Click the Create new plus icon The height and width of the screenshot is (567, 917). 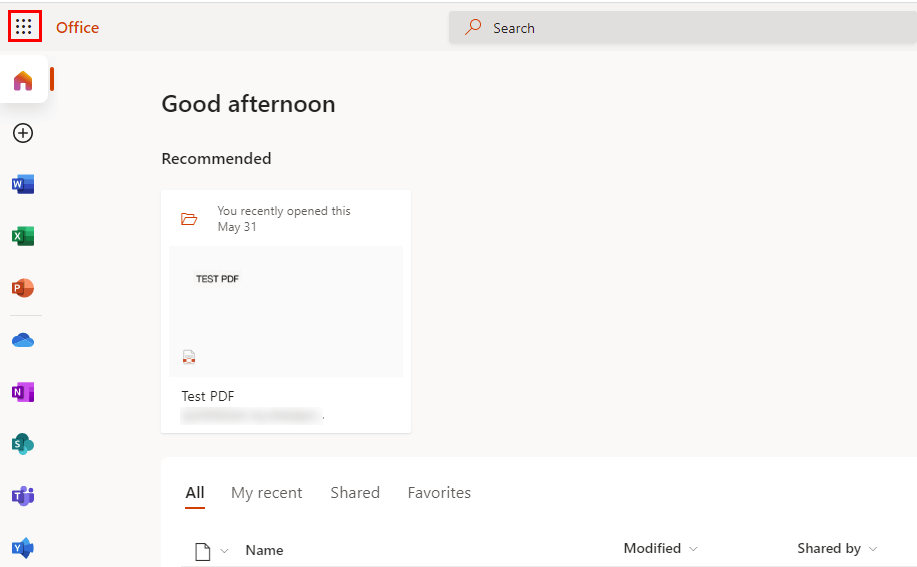click(23, 133)
